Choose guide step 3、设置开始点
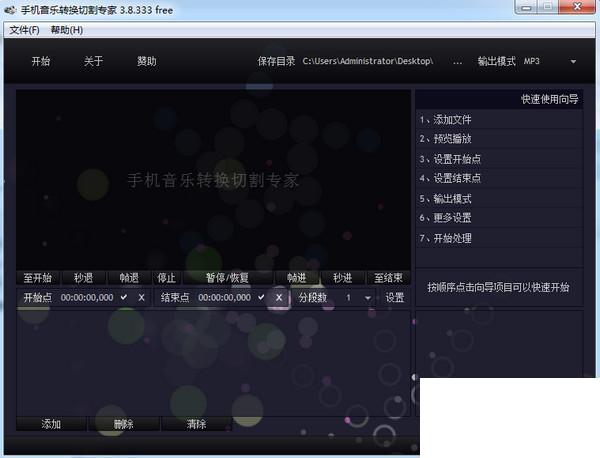The image size is (600, 458). click(x=499, y=159)
